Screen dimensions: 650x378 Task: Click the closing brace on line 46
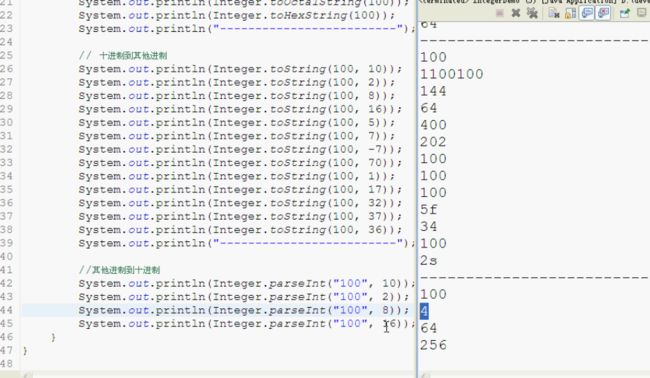(53, 337)
